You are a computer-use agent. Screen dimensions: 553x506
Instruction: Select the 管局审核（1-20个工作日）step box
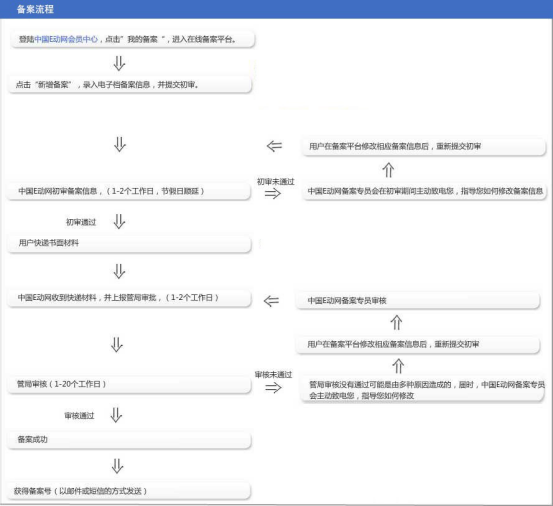click(129, 384)
